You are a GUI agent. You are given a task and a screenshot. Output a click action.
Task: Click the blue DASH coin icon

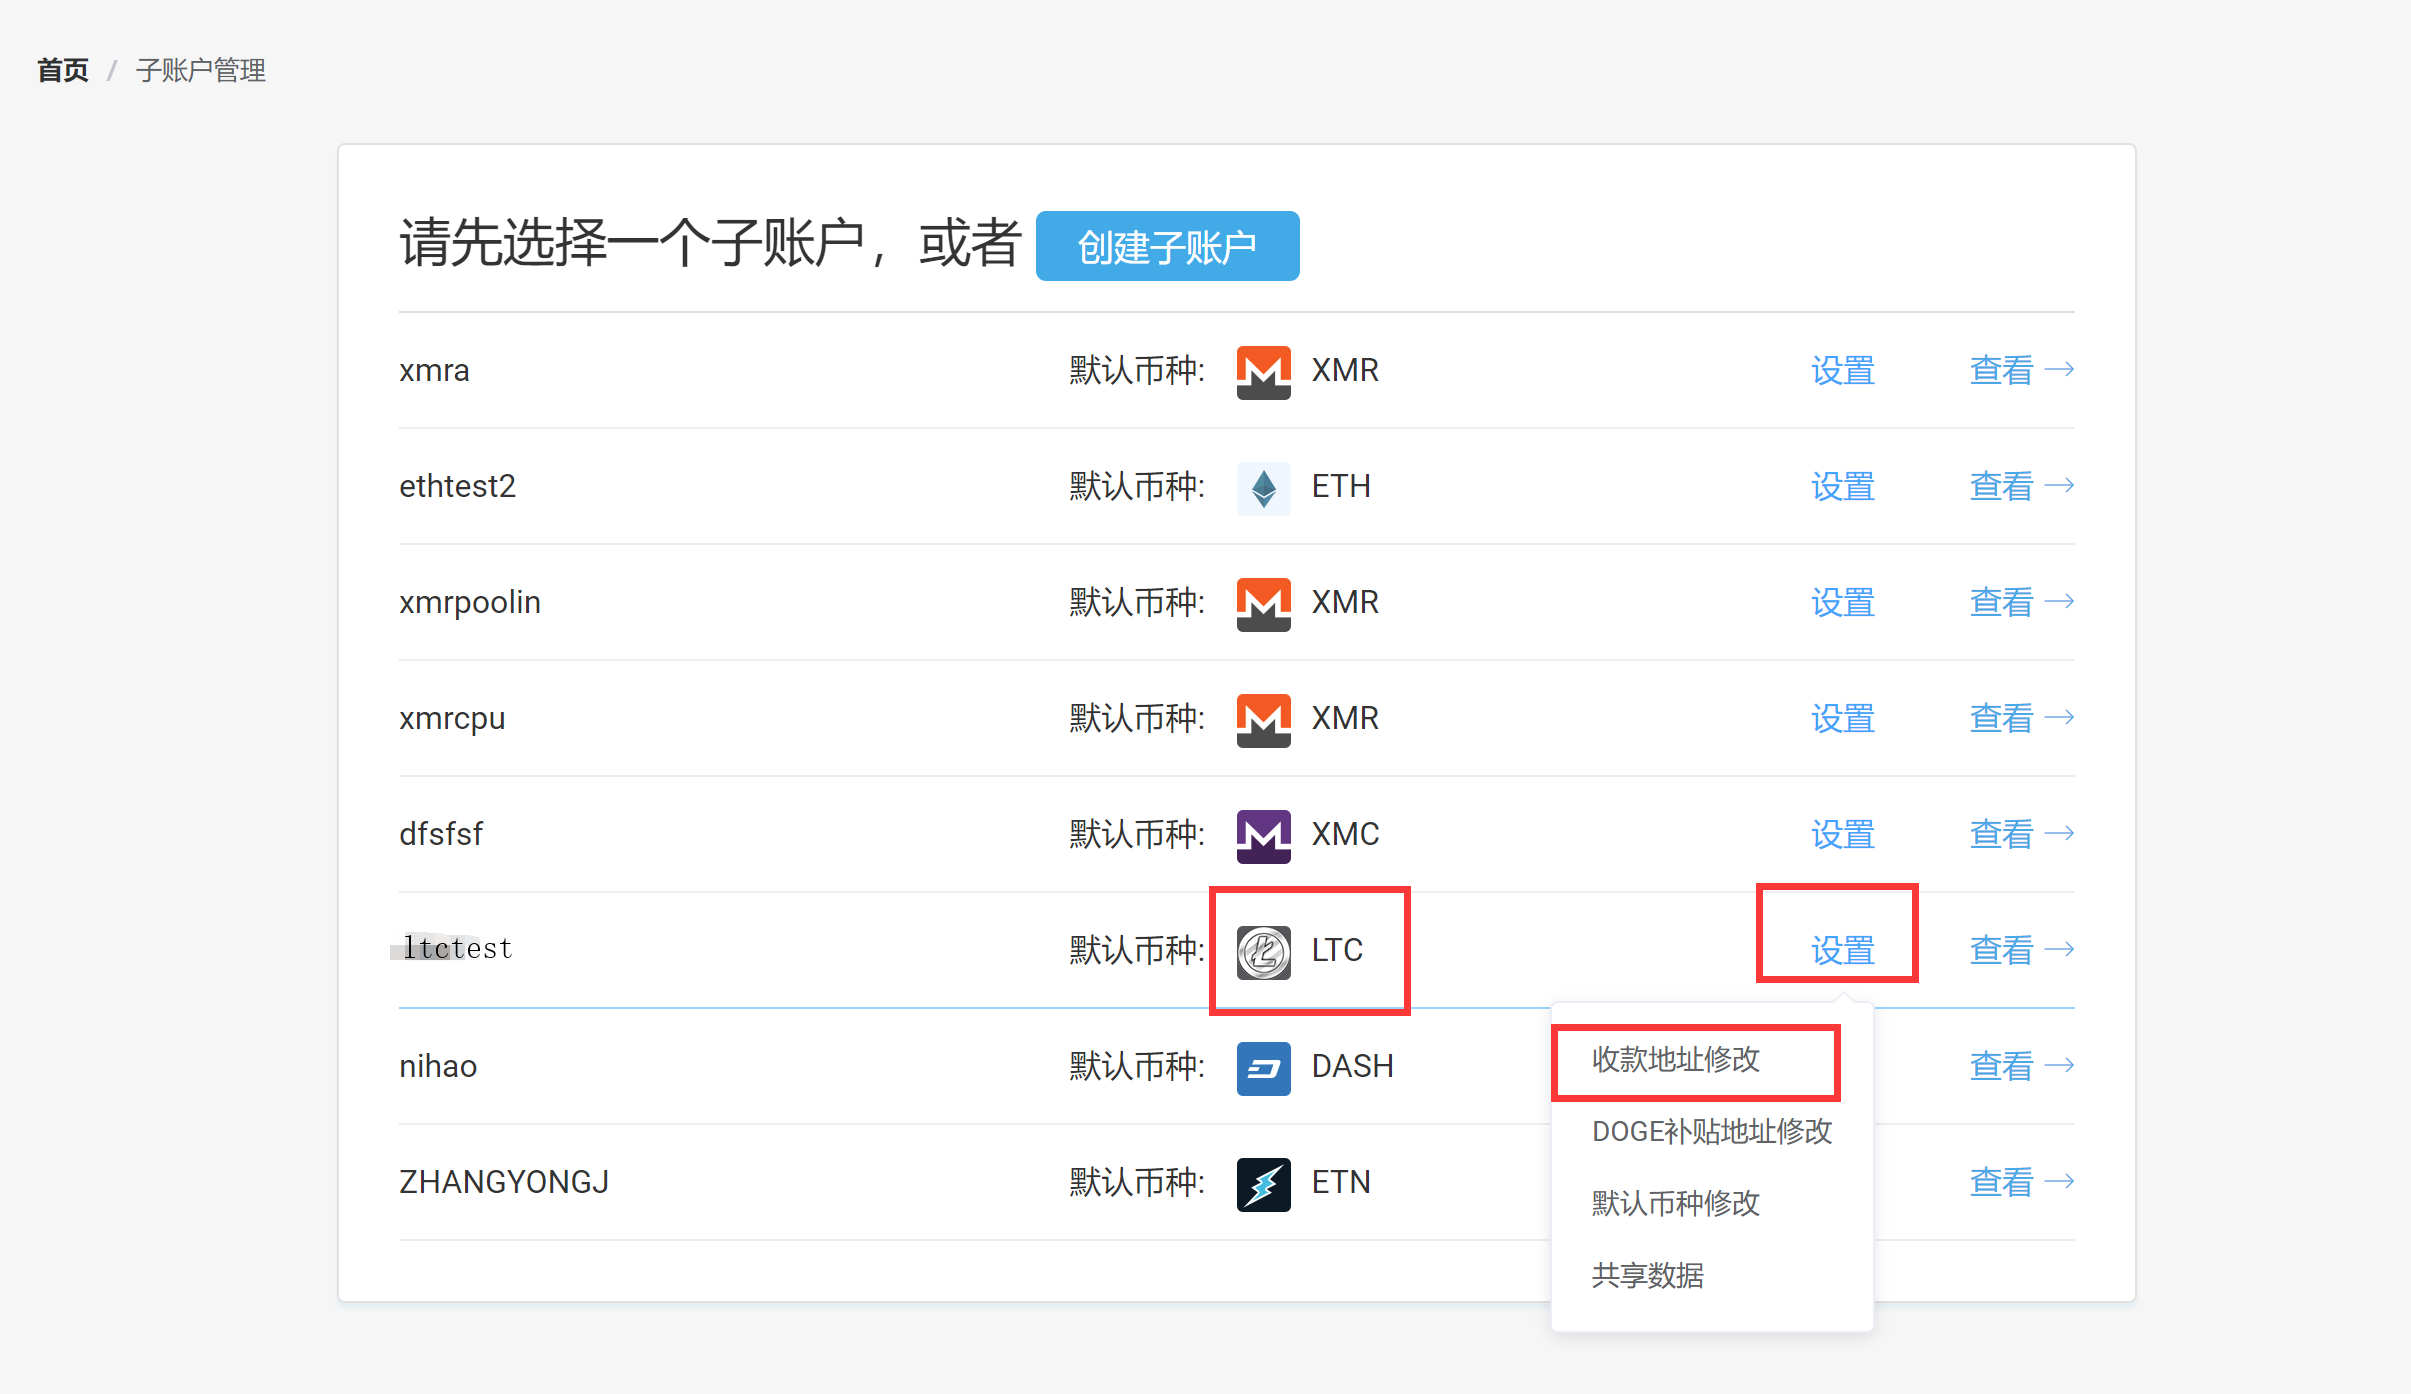tap(1263, 1068)
